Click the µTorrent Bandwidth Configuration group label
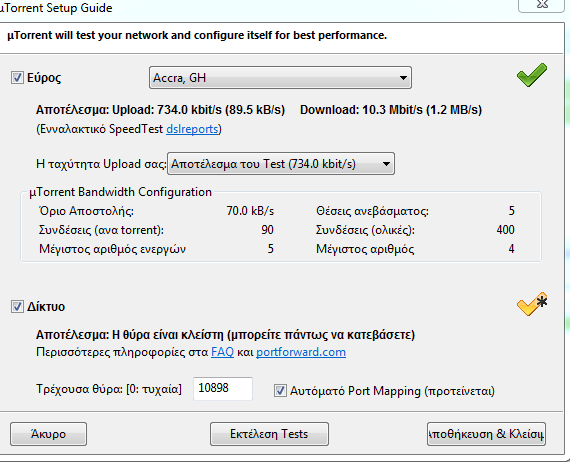 click(x=120, y=192)
